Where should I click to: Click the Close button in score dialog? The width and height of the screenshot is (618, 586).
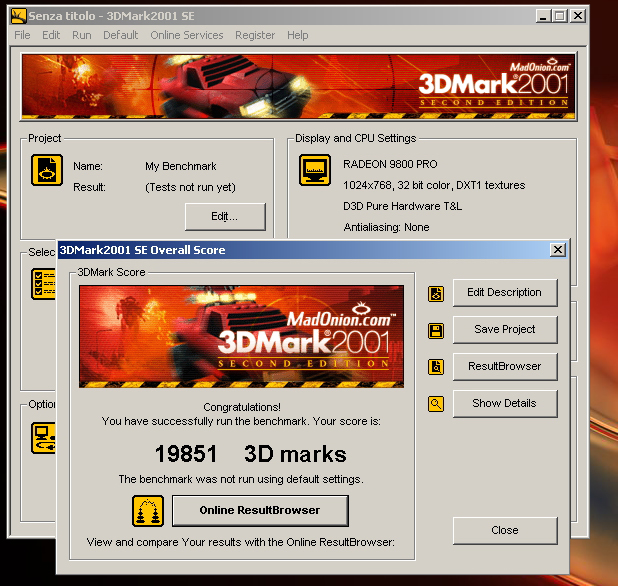[505, 530]
